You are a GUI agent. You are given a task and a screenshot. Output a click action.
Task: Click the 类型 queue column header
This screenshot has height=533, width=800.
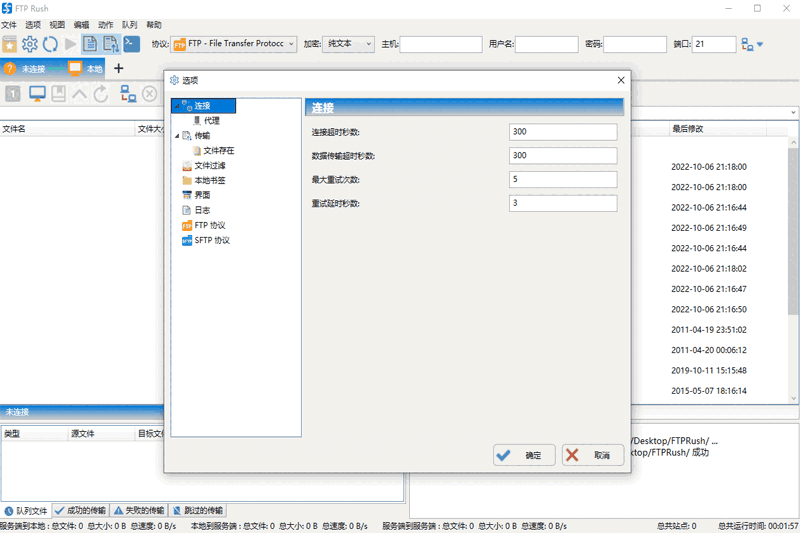(x=34, y=434)
